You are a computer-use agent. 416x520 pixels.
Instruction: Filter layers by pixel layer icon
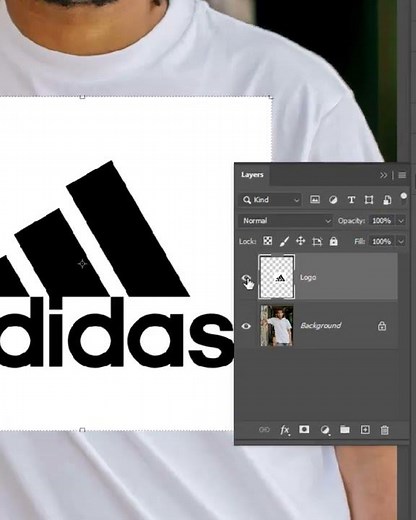pos(315,200)
